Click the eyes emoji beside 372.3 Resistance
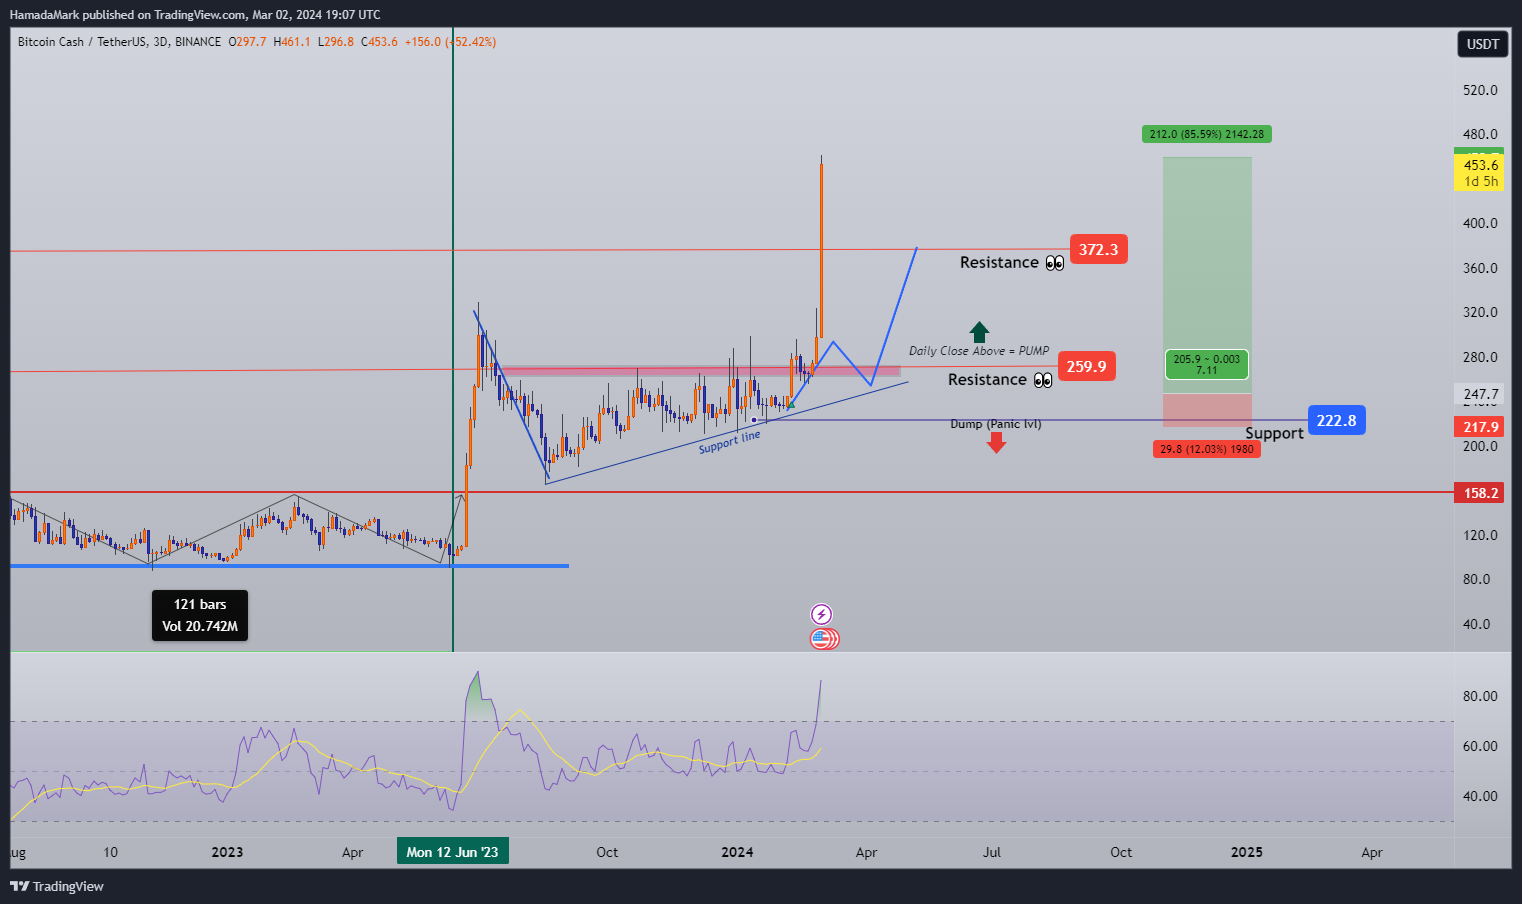 point(1055,263)
